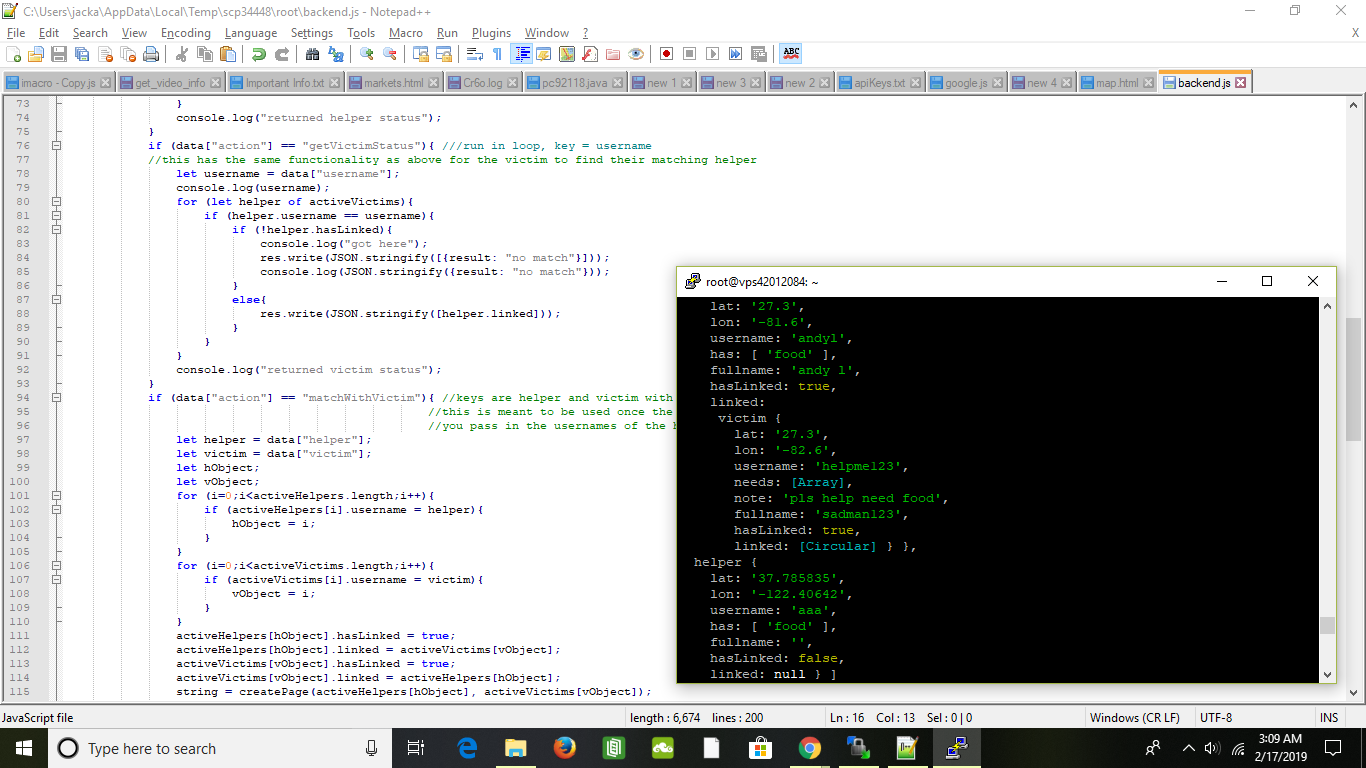Switch to the apiKeys.txt tab
Viewport: 1366px width, 768px height.
(x=881, y=83)
